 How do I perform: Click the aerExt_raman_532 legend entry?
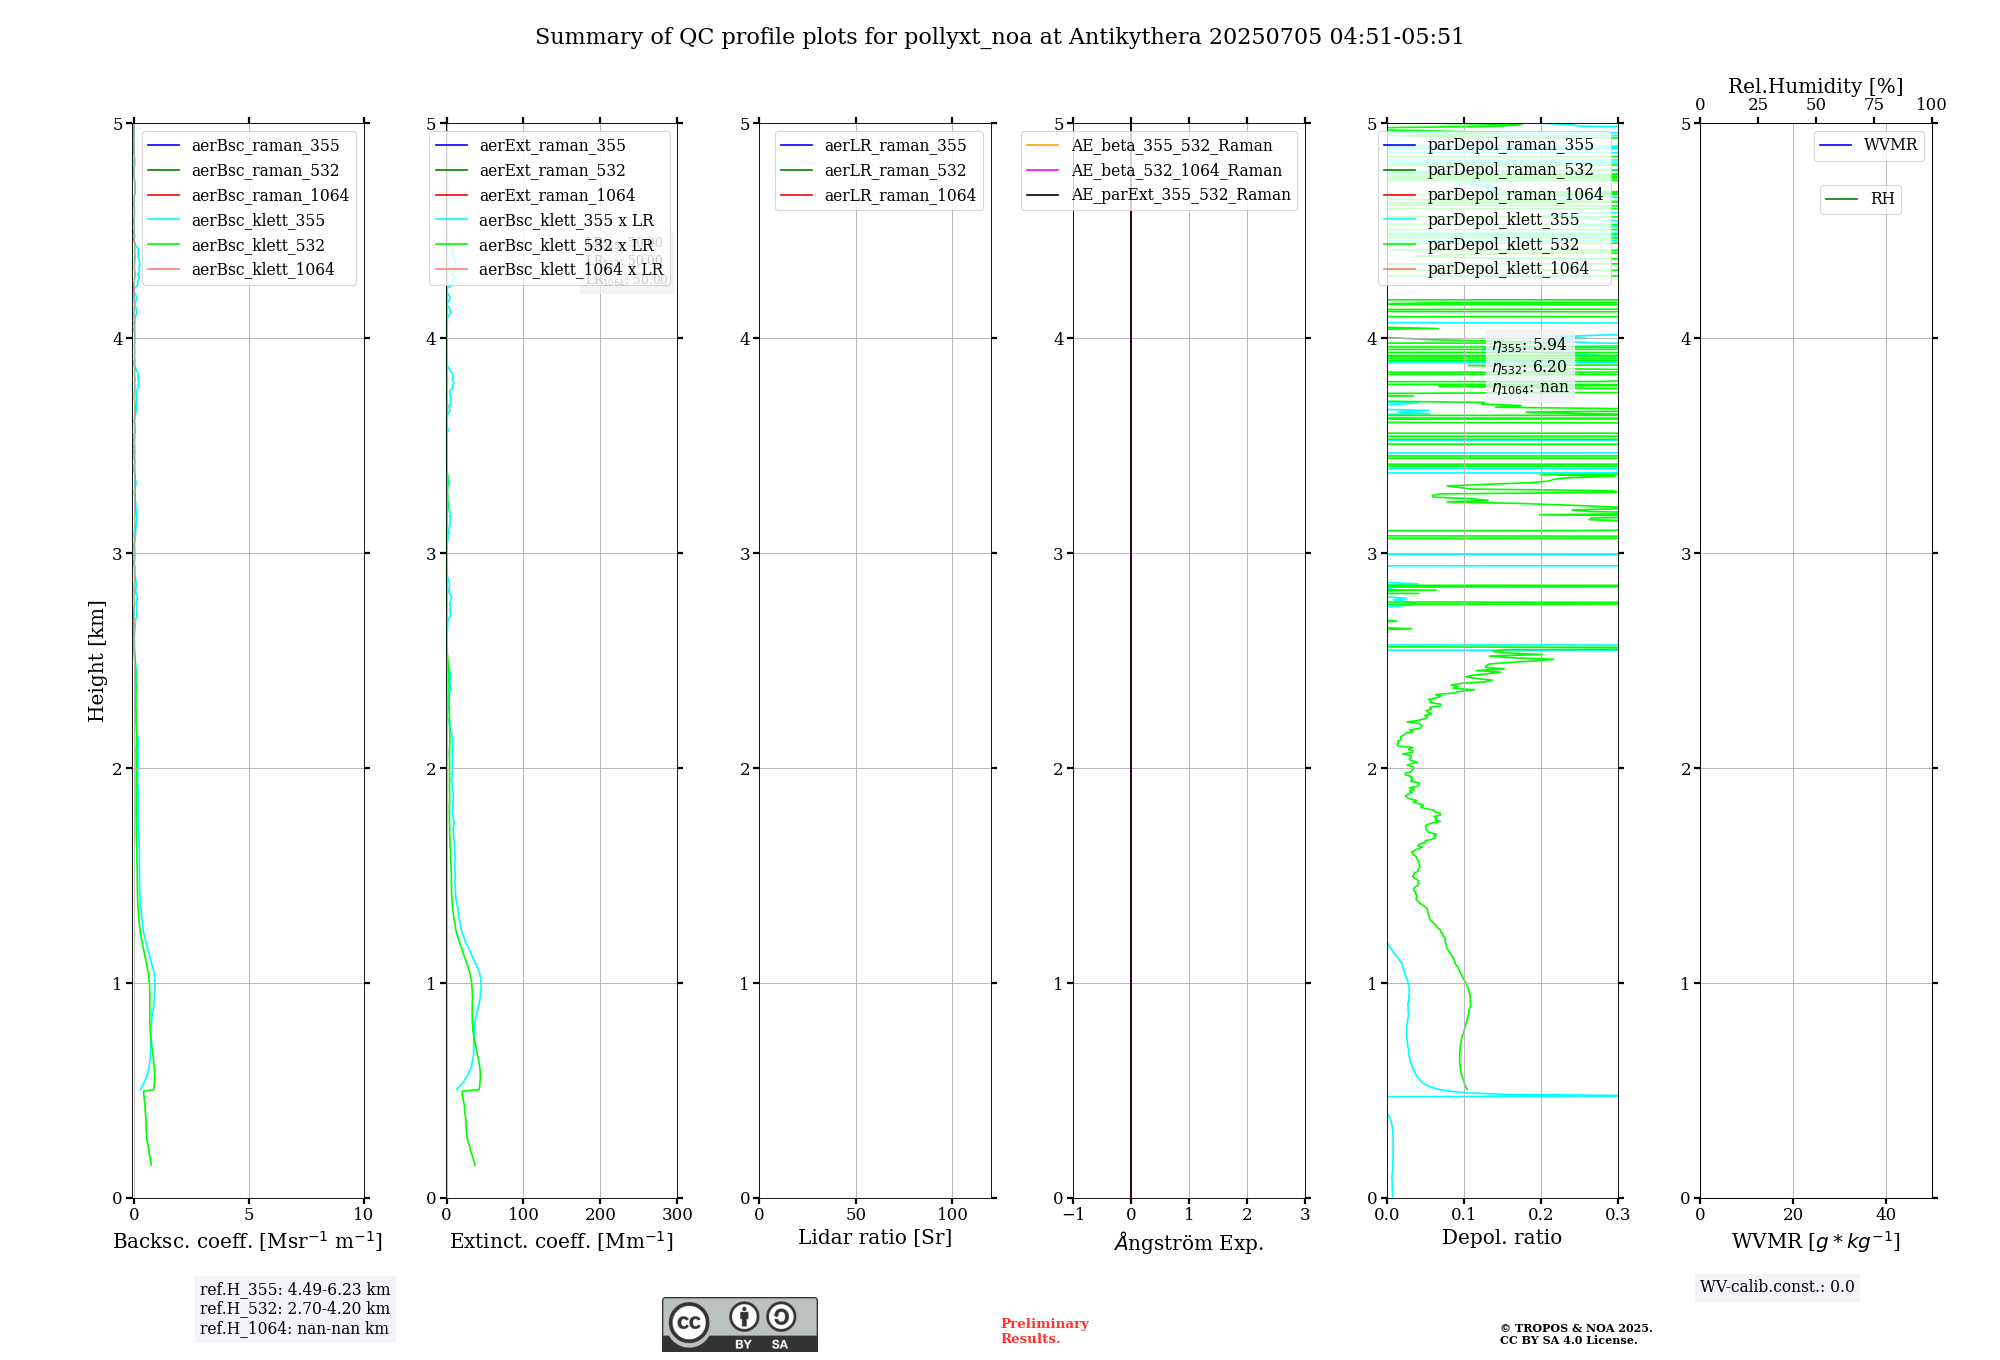click(531, 171)
